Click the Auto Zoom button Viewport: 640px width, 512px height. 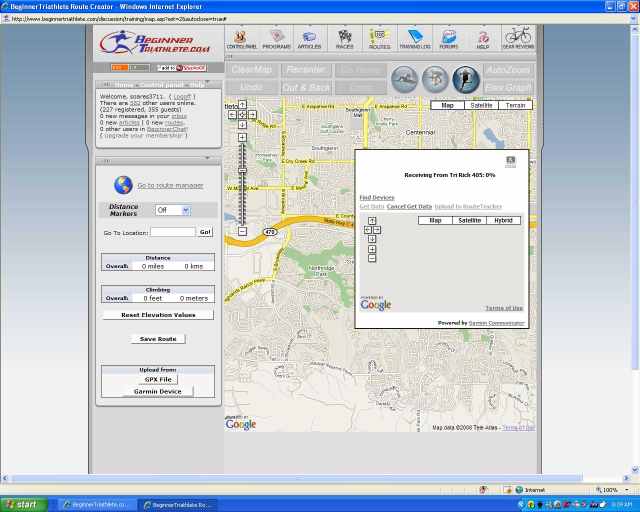[509, 70]
